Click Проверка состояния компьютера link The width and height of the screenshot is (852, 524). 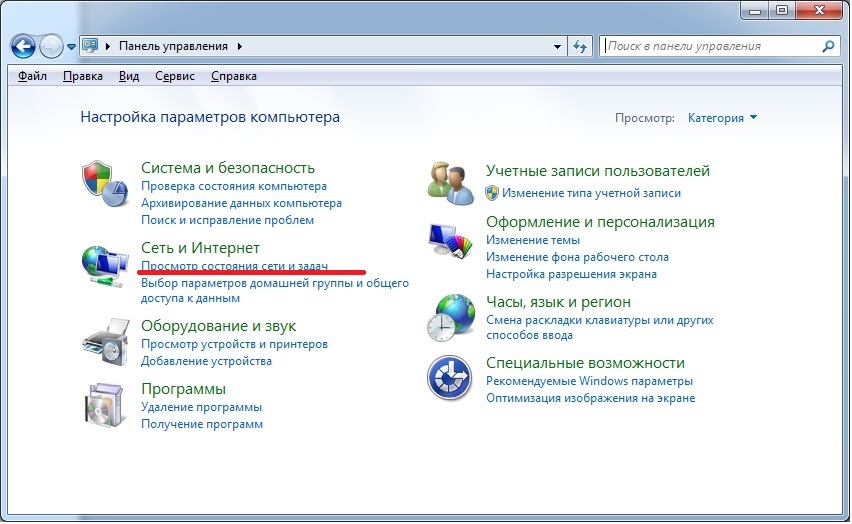[234, 186]
